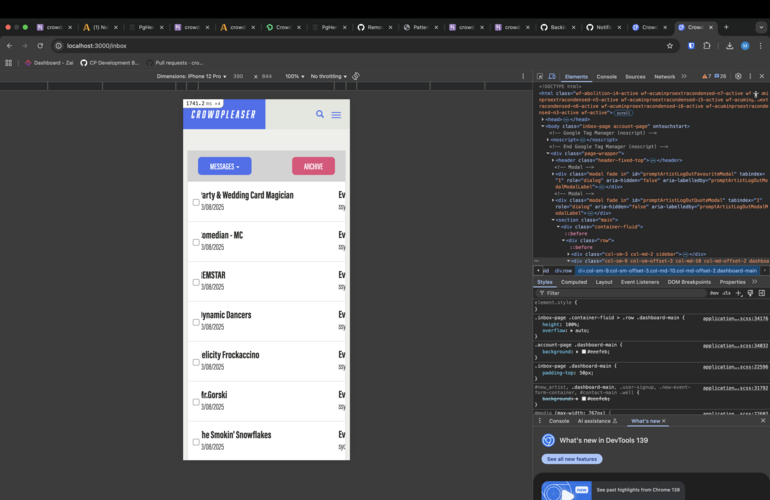
Task: Expand the No throttling dropdown
Action: tap(328, 76)
